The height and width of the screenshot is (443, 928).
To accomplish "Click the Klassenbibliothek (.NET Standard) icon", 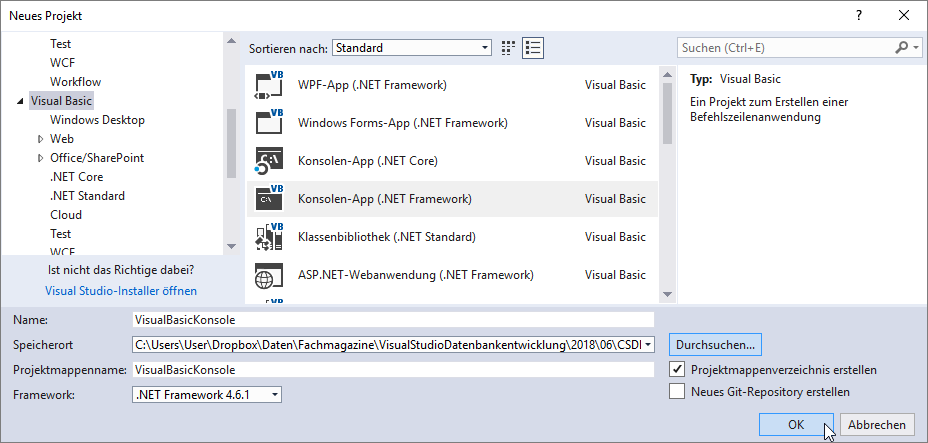I will (x=269, y=237).
